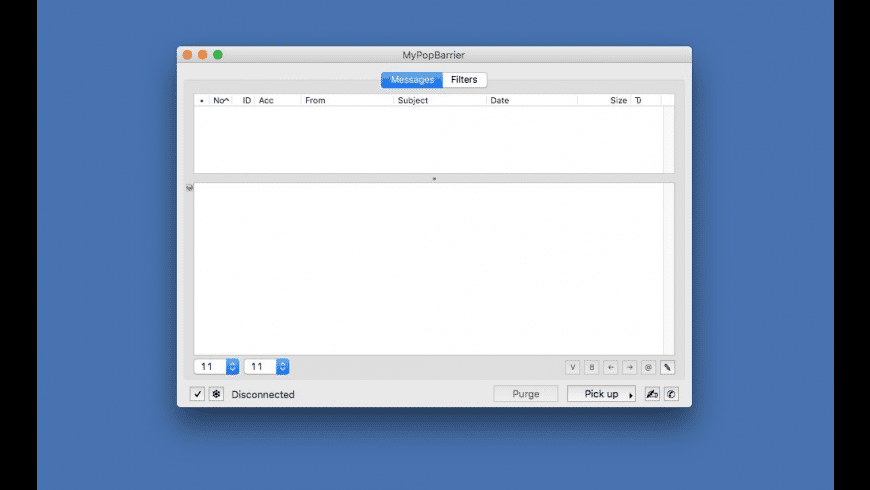Click the round icon in bottom-right corner
This screenshot has height=490, width=870.
(671, 394)
